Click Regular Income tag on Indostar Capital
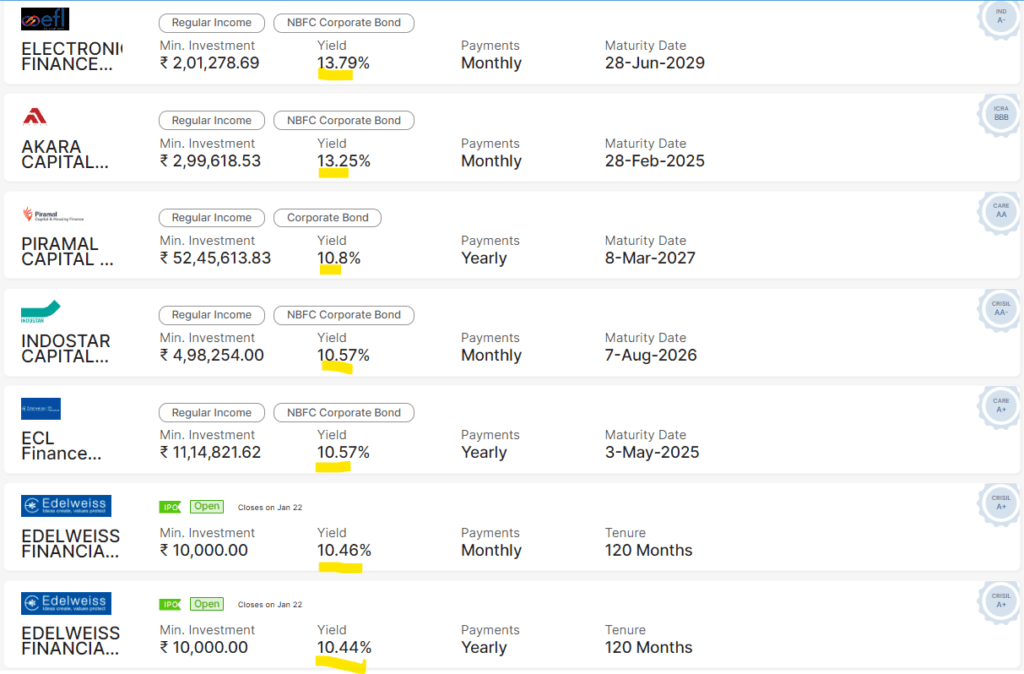 point(212,315)
